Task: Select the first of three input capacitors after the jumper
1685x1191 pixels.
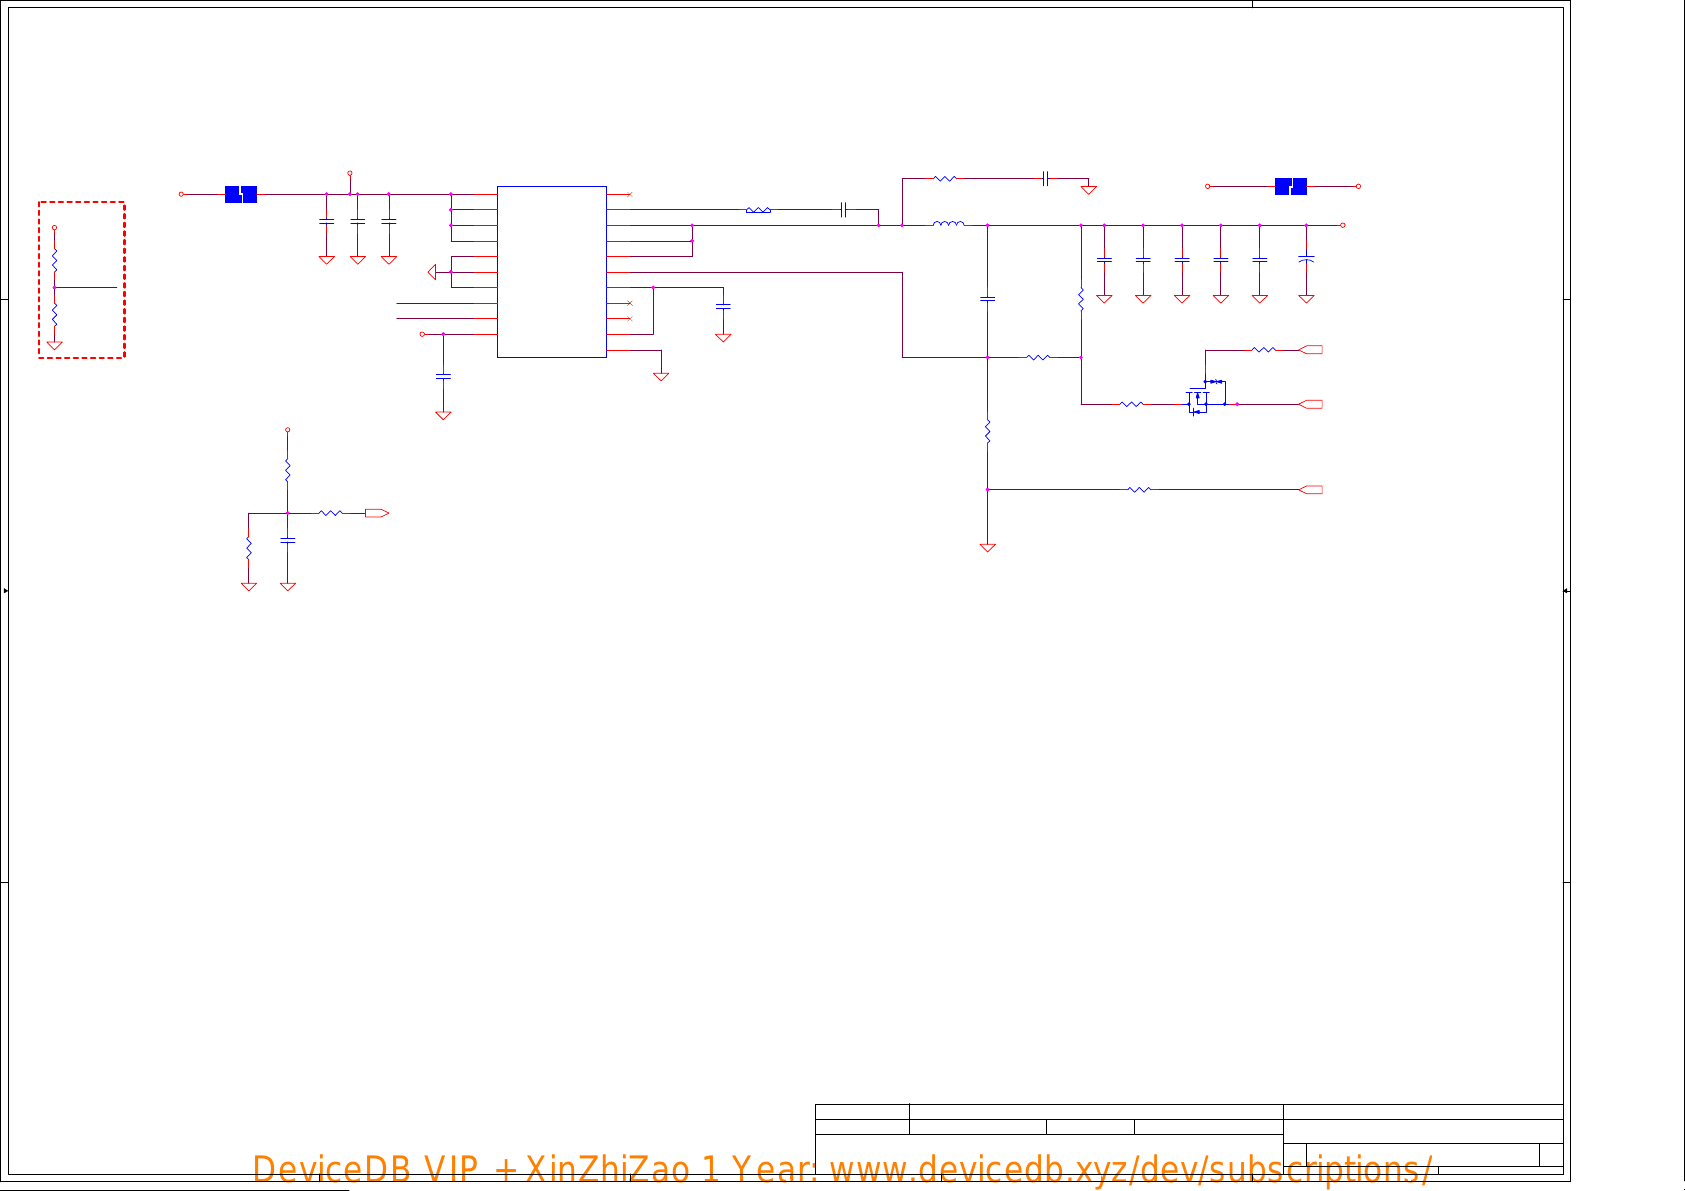Action: pyautogui.click(x=326, y=221)
